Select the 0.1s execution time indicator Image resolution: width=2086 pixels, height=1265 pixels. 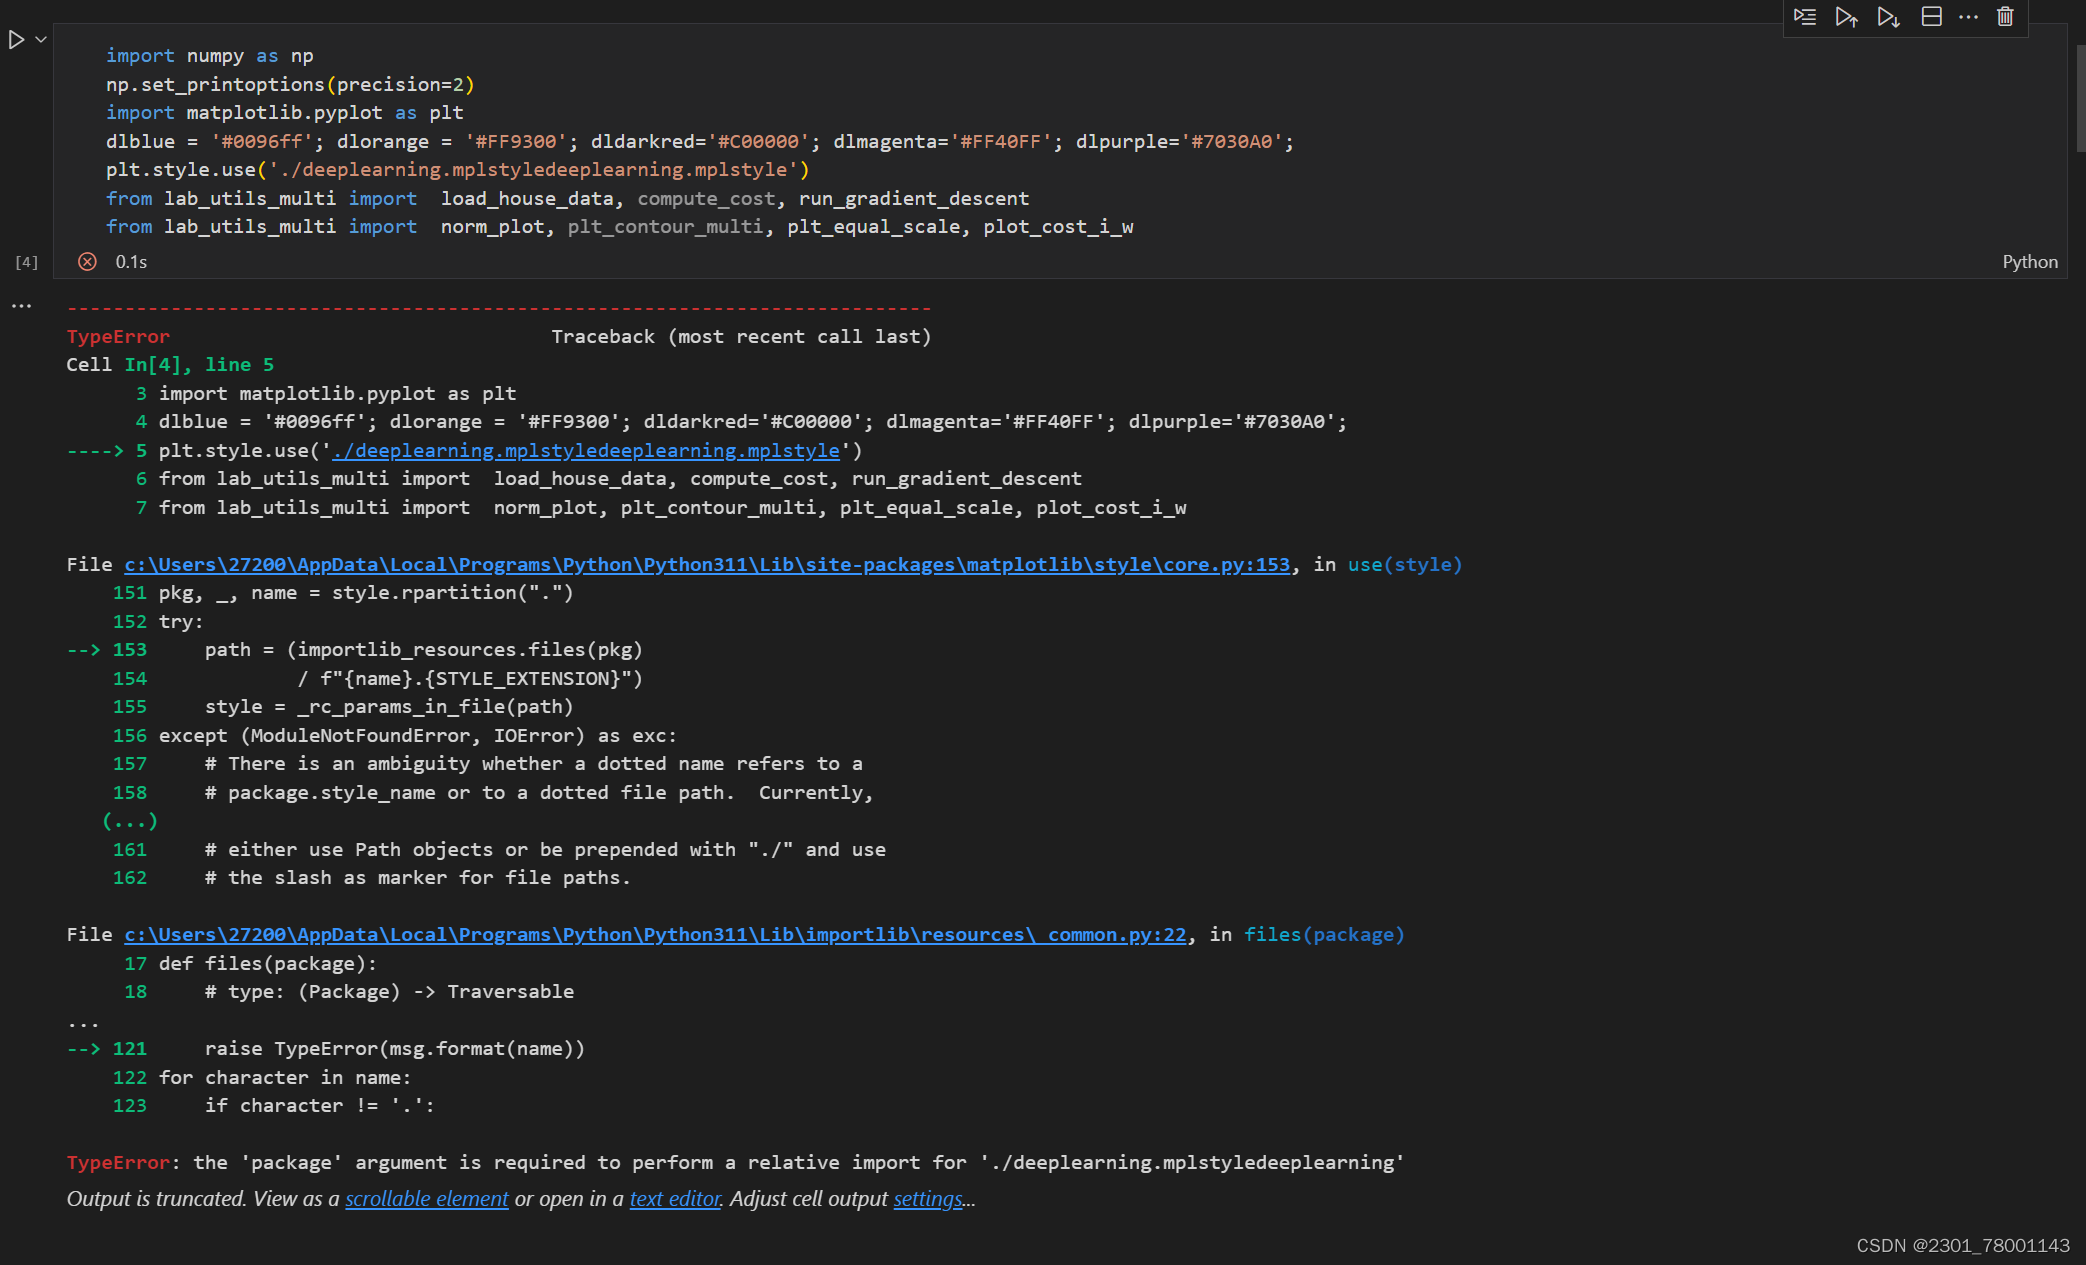tap(131, 261)
